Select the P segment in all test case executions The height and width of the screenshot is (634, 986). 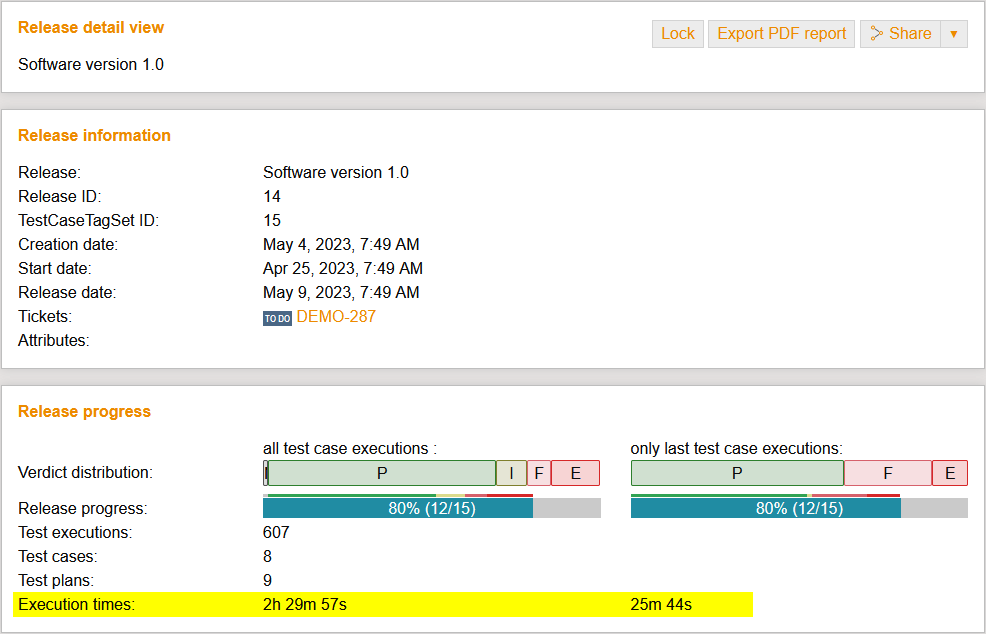381,473
